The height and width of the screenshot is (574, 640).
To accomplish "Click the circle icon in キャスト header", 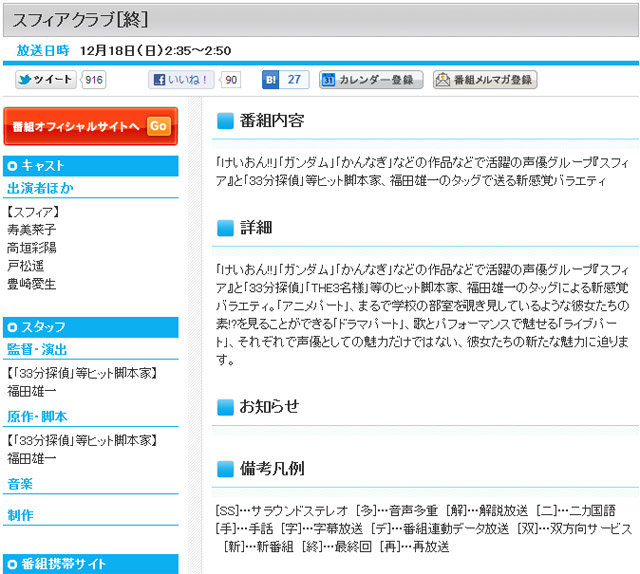I will [x=12, y=166].
